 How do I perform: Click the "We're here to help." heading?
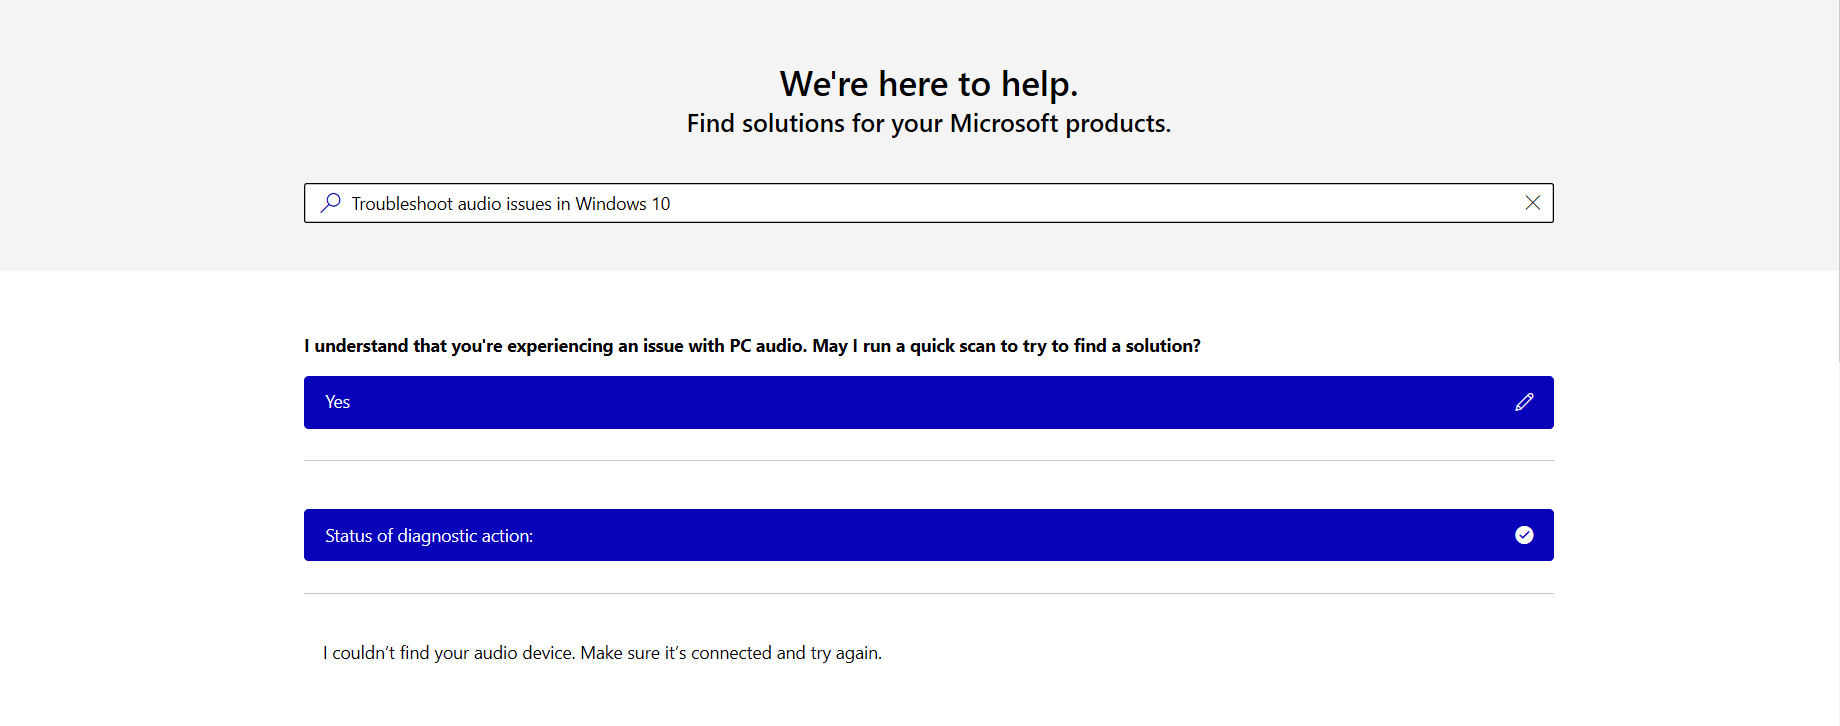tap(928, 84)
